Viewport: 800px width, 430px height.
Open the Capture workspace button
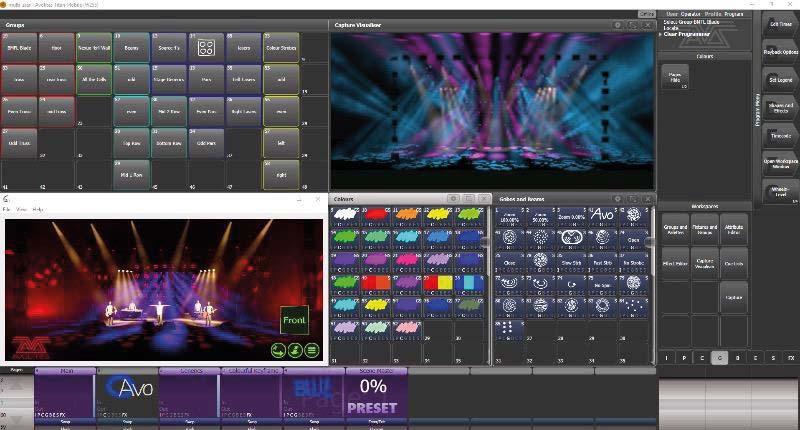click(734, 297)
